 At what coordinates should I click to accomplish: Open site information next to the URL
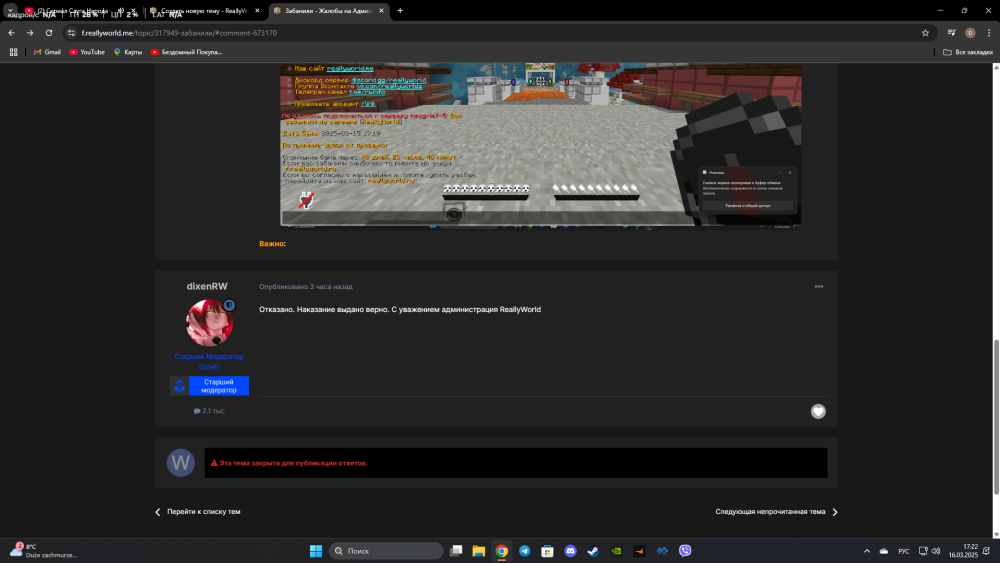pyautogui.click(x=71, y=33)
